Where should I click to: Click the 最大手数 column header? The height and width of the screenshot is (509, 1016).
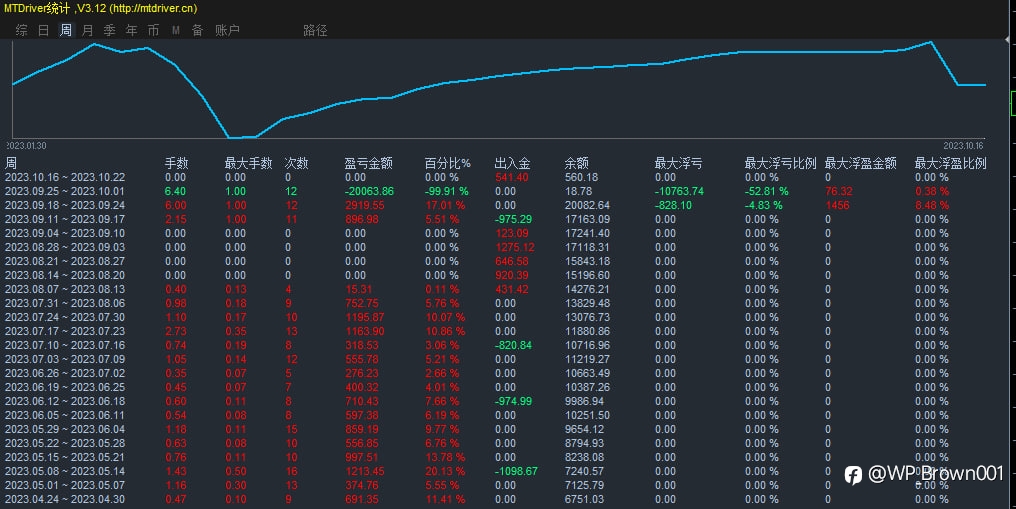pos(248,163)
